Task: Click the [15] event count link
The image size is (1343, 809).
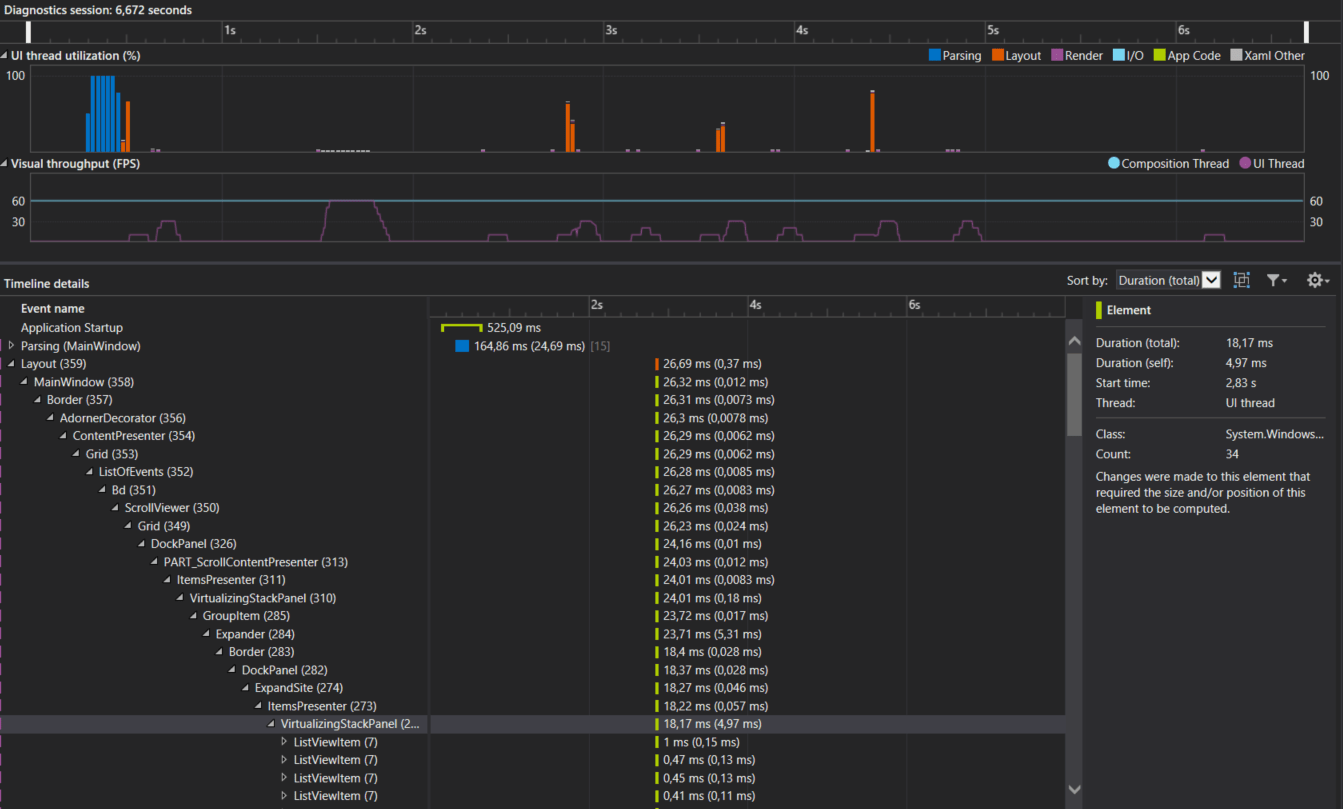Action: (x=600, y=345)
